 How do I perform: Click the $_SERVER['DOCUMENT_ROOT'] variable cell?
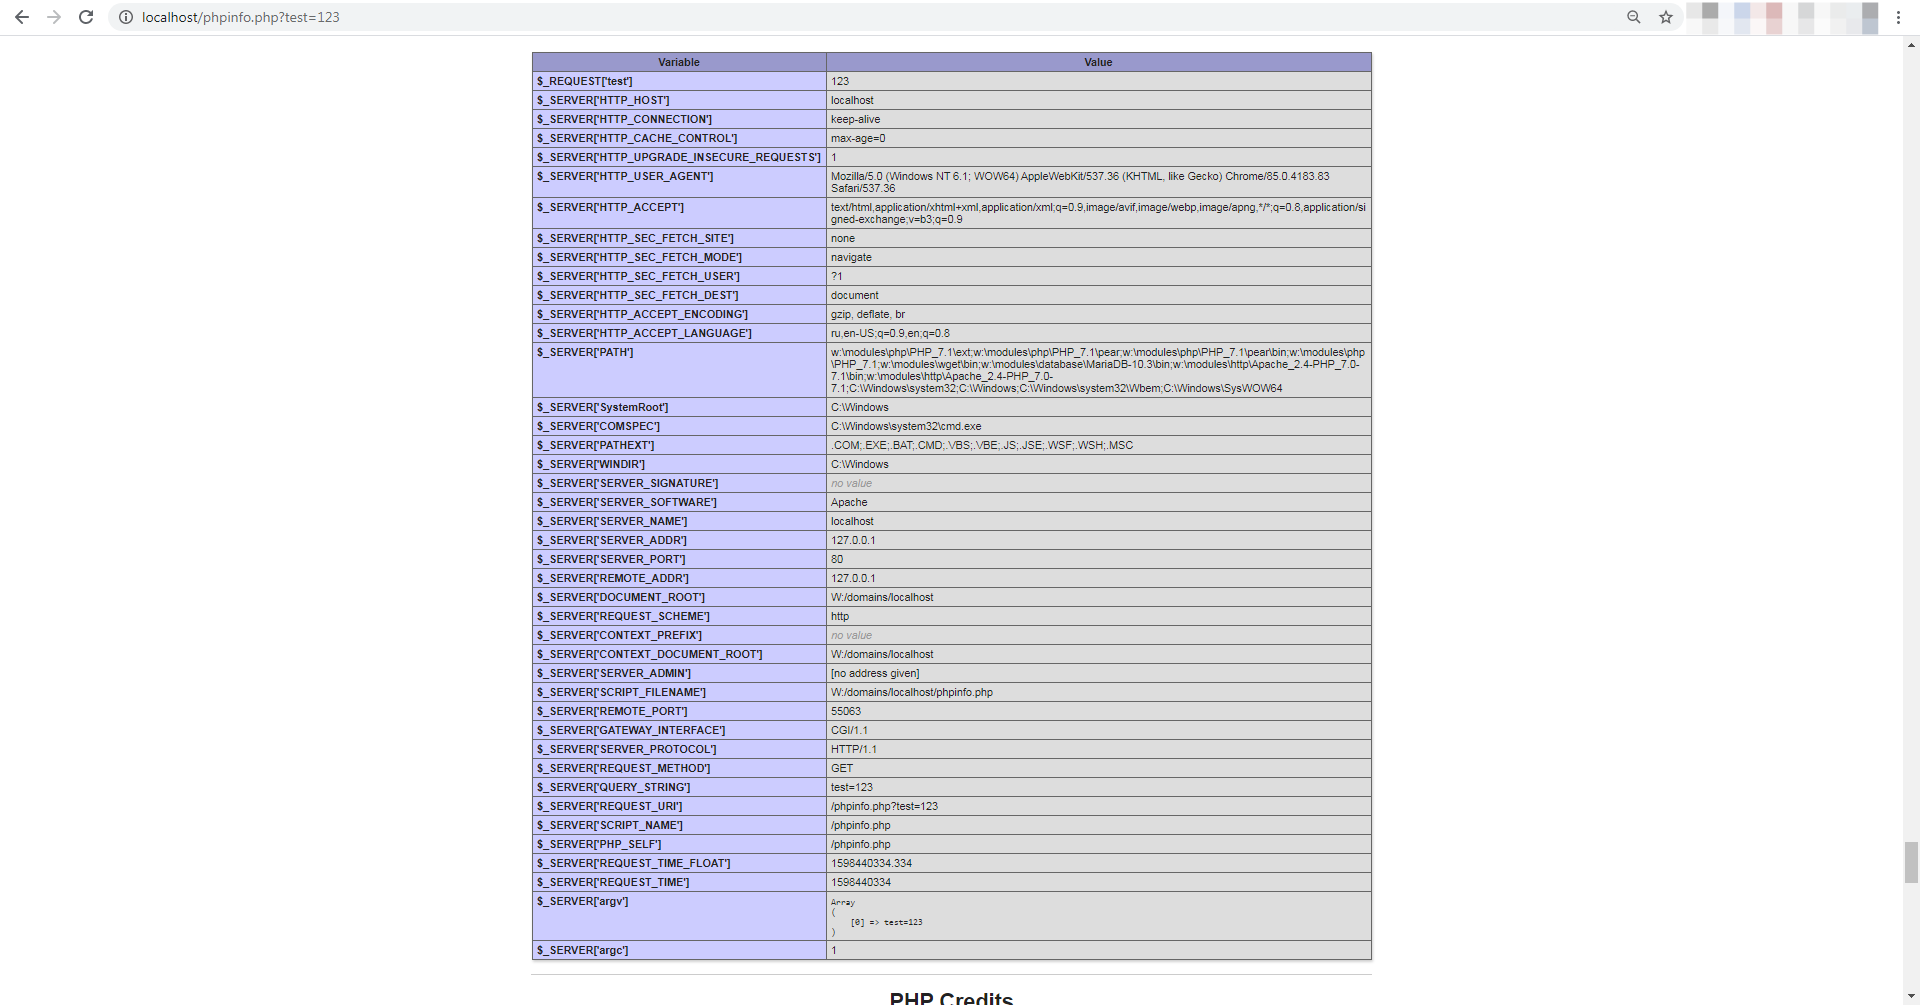(621, 597)
